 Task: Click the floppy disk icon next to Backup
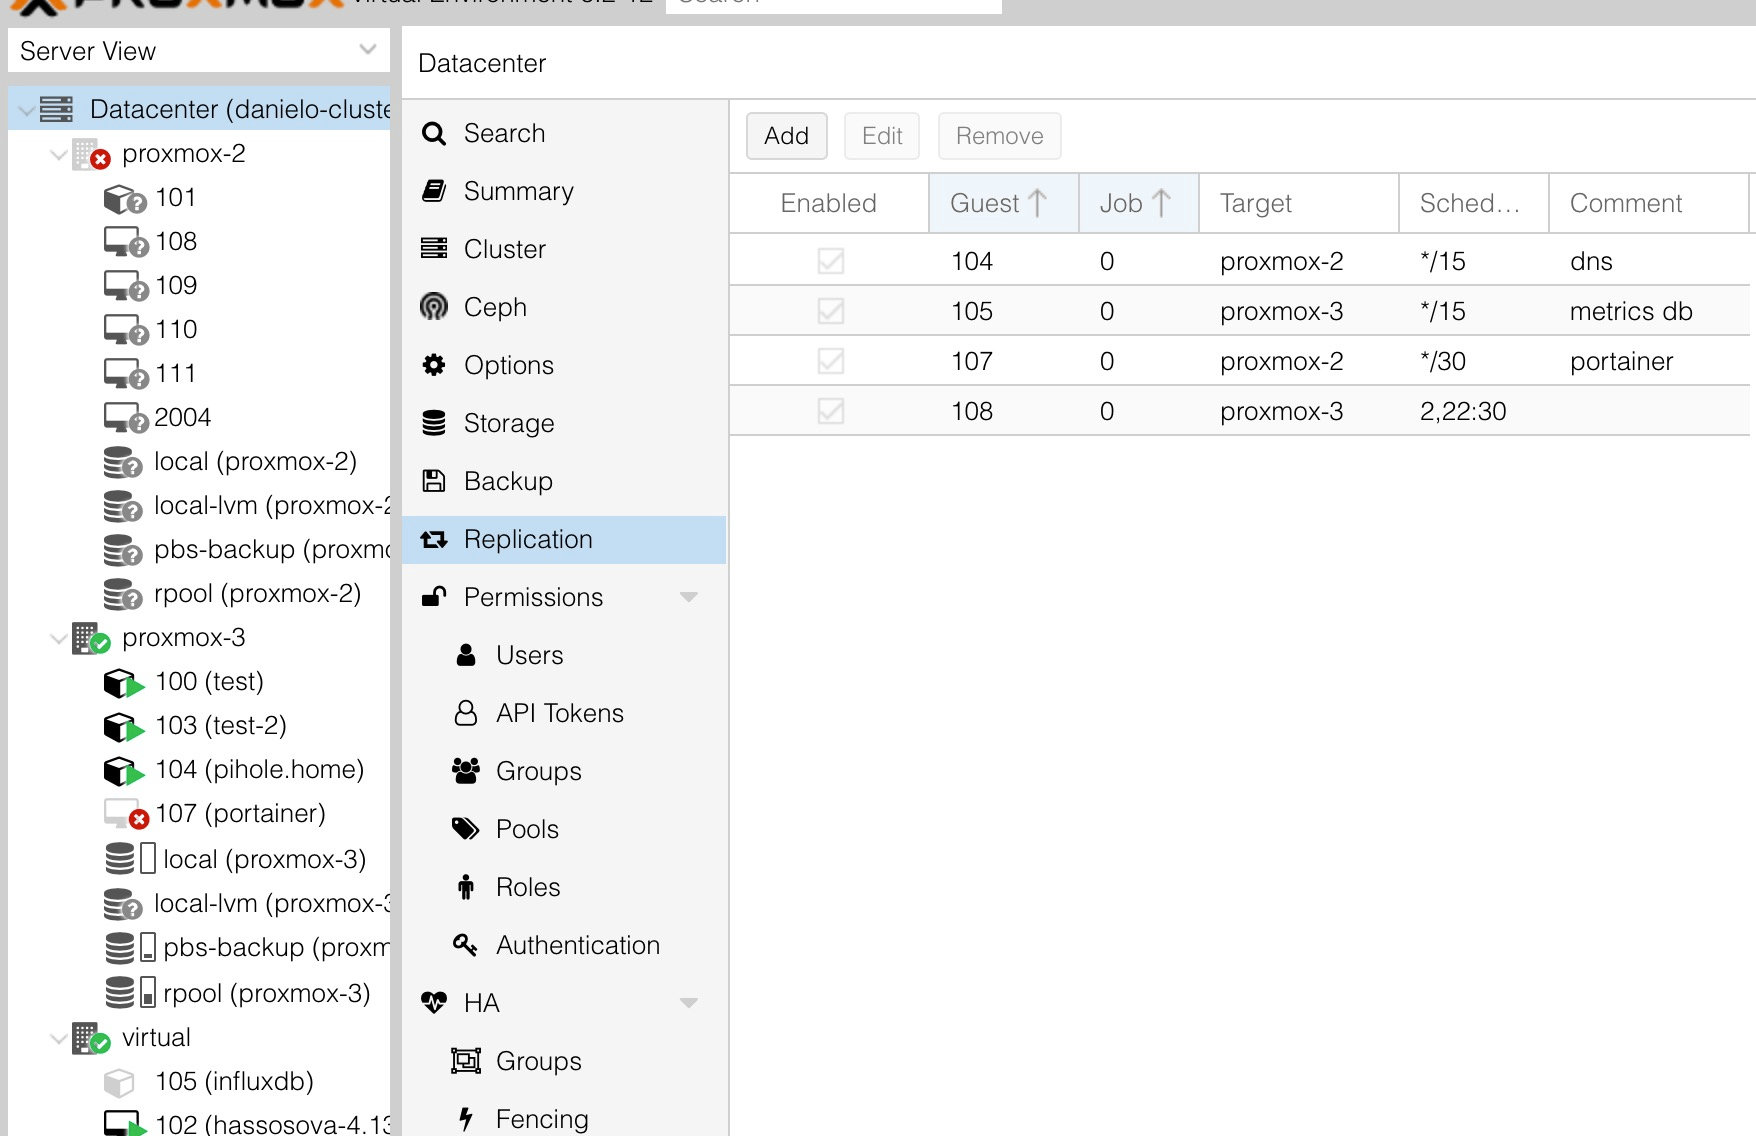434,481
